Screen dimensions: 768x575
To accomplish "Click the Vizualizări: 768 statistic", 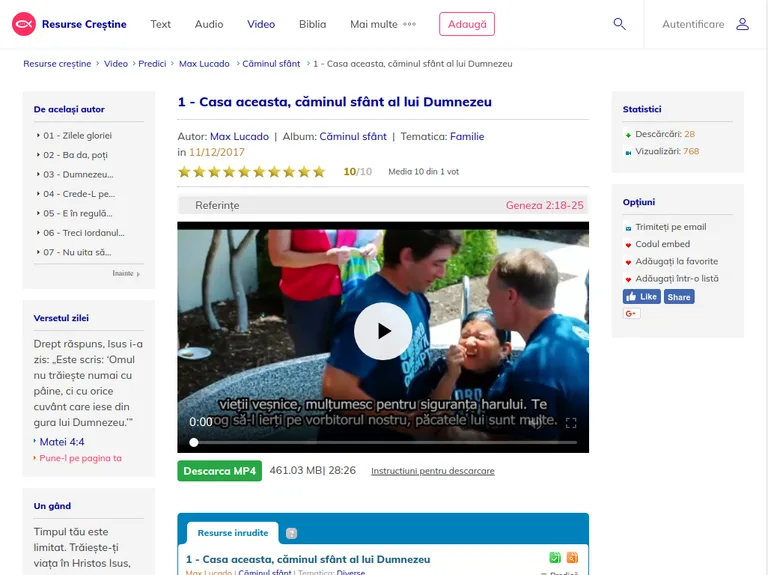I will 667,151.
